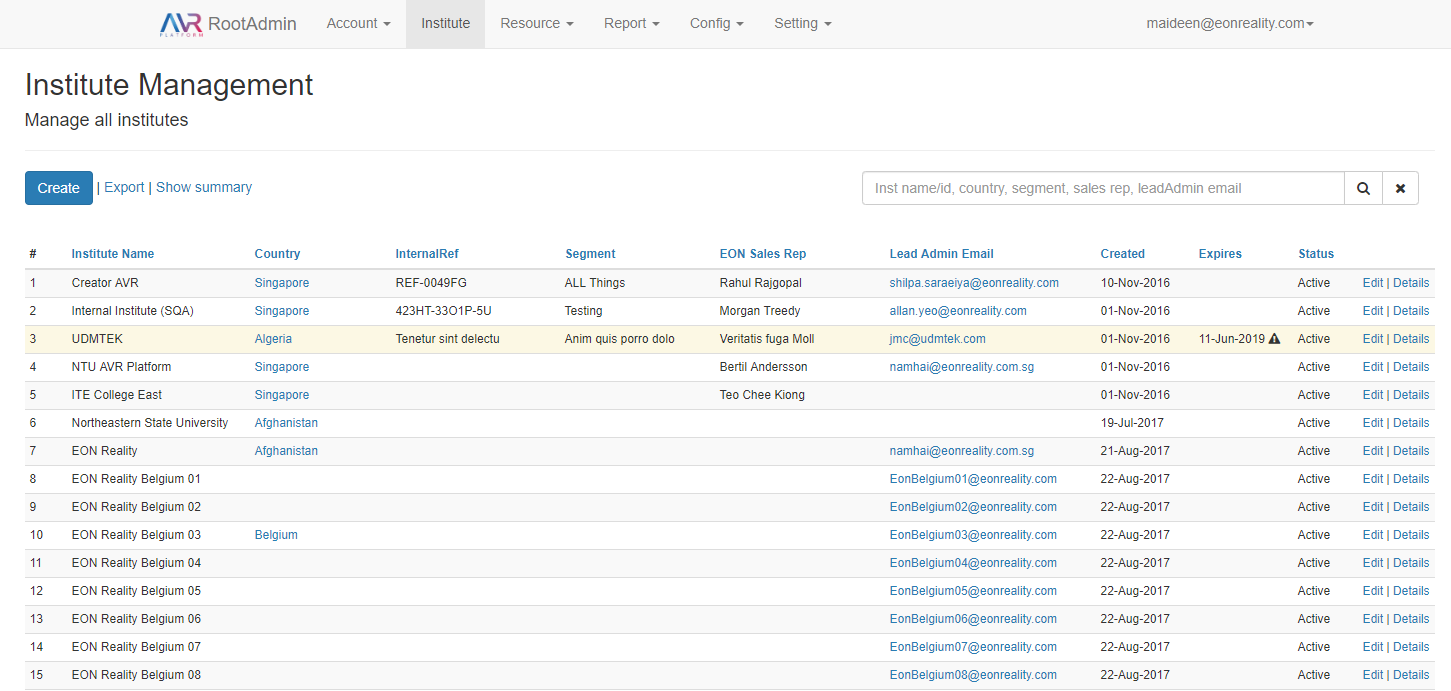
Task: Click the AVR Platform logo
Action: click(181, 24)
